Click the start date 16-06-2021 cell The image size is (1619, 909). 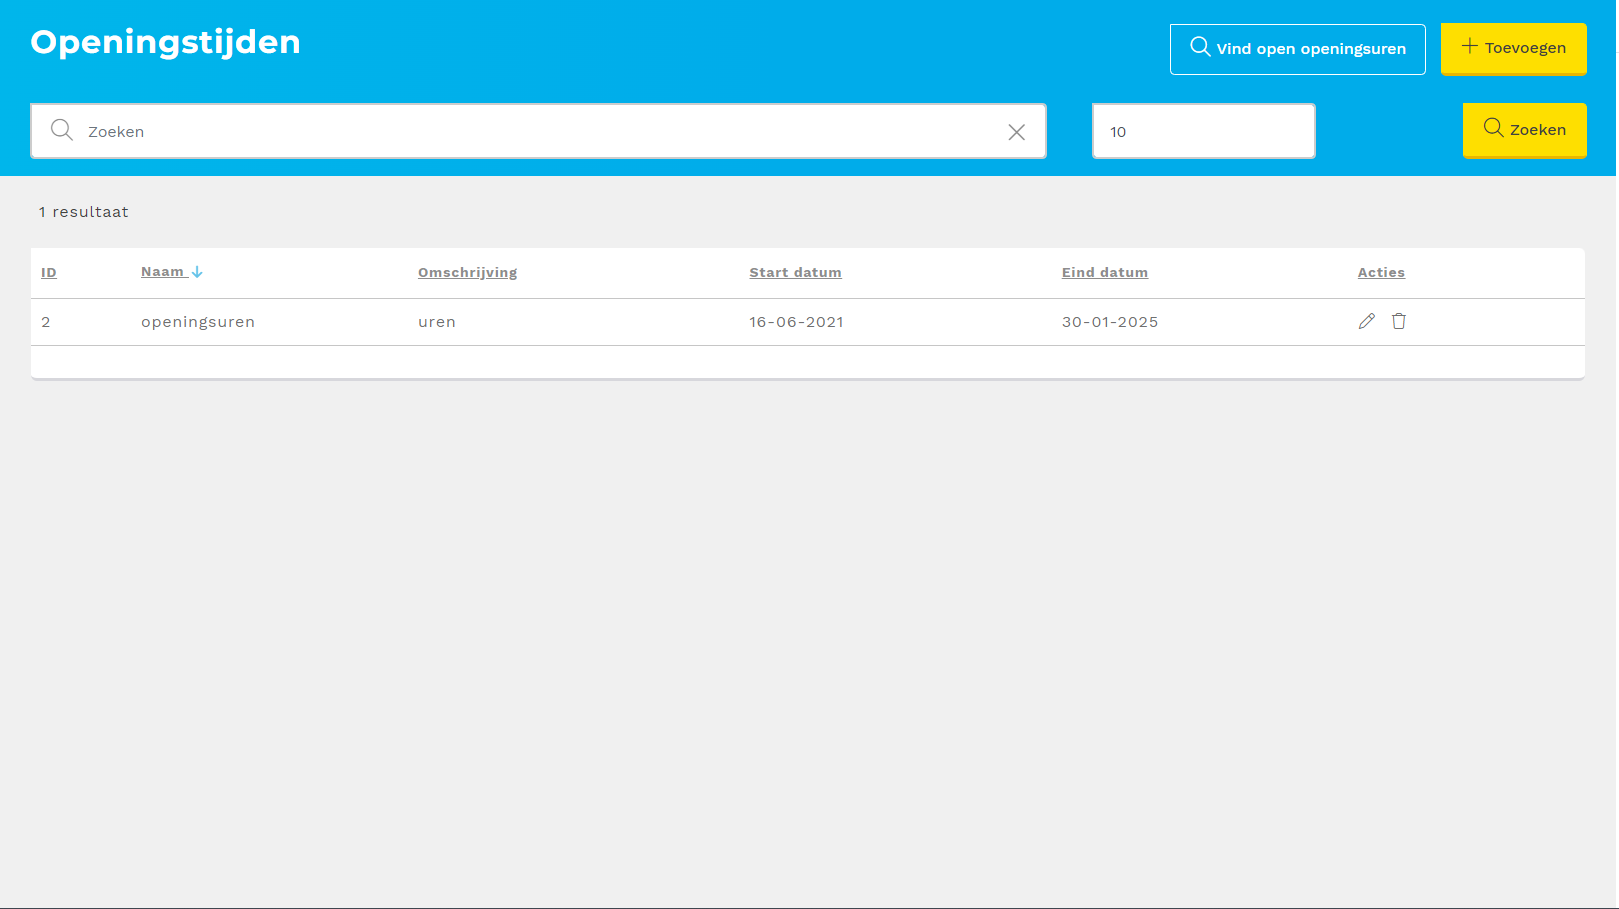796,322
